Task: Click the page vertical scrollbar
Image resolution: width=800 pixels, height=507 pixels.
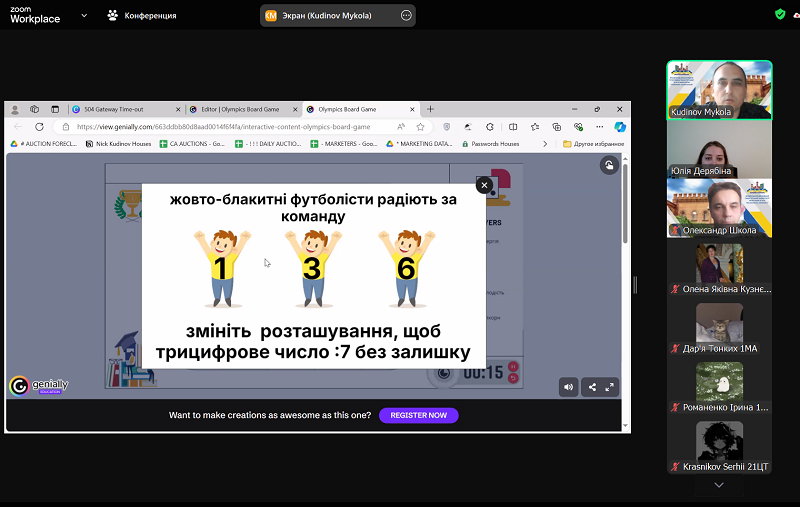Action: 625,204
